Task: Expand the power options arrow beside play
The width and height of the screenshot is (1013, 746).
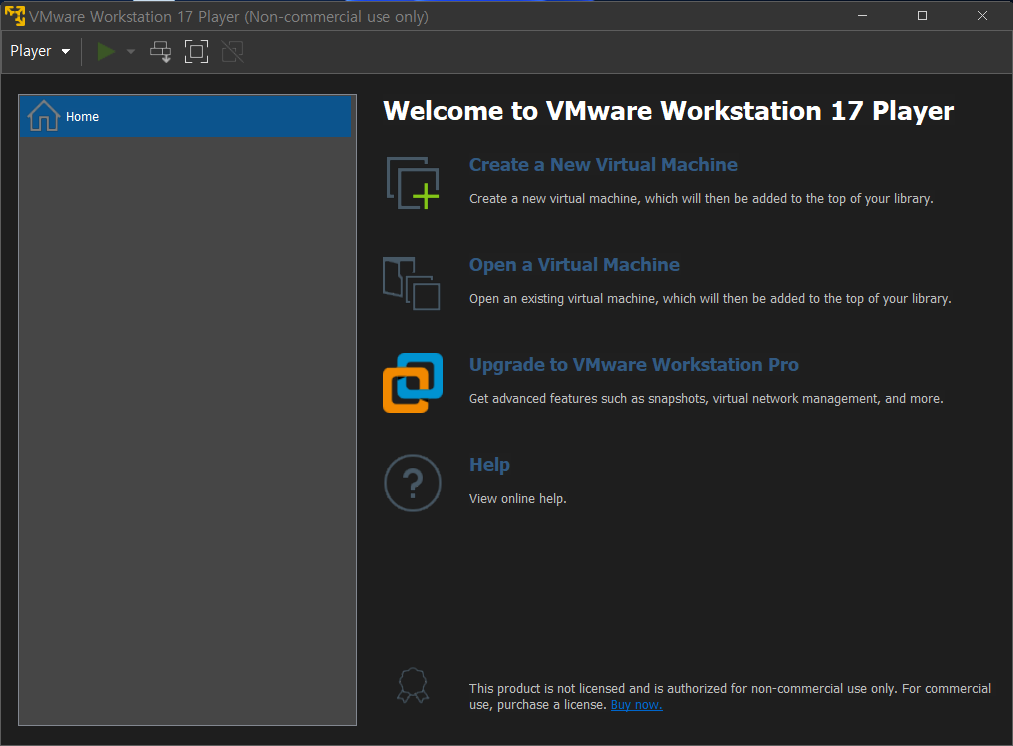Action: tap(131, 52)
